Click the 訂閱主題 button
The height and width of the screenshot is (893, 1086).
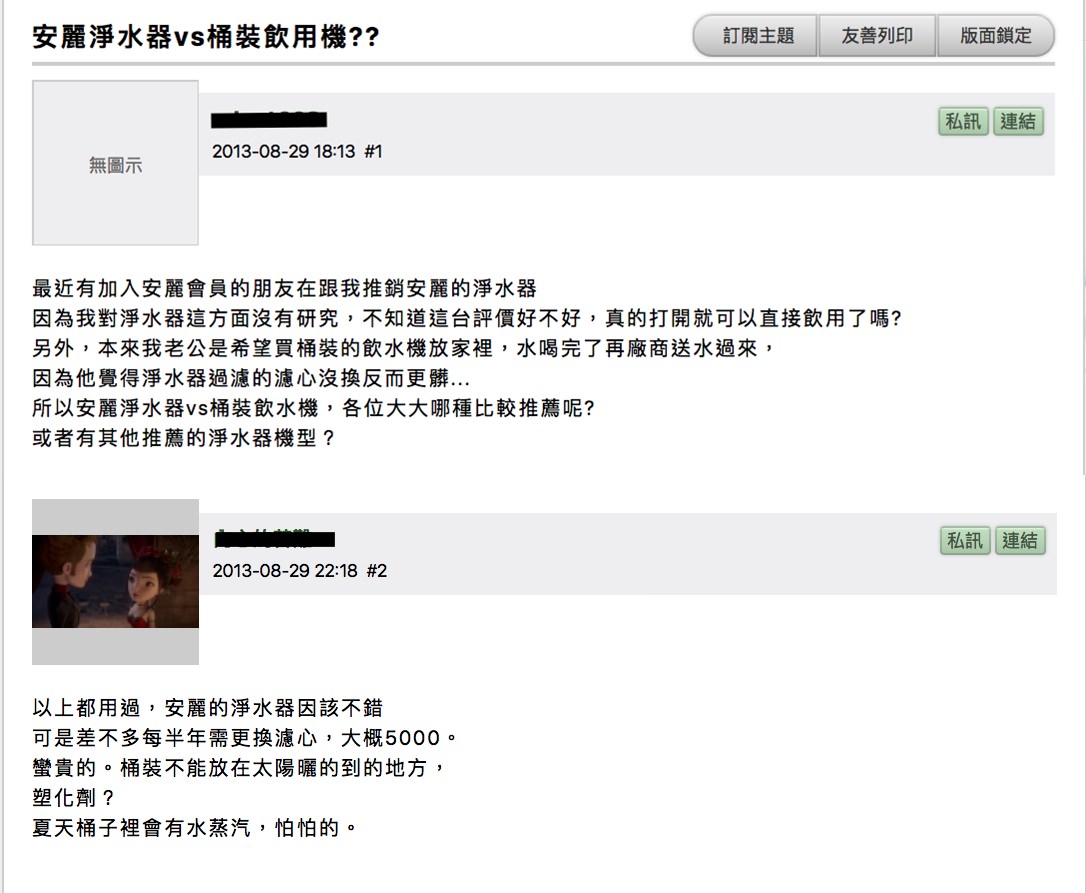pyautogui.click(x=756, y=35)
